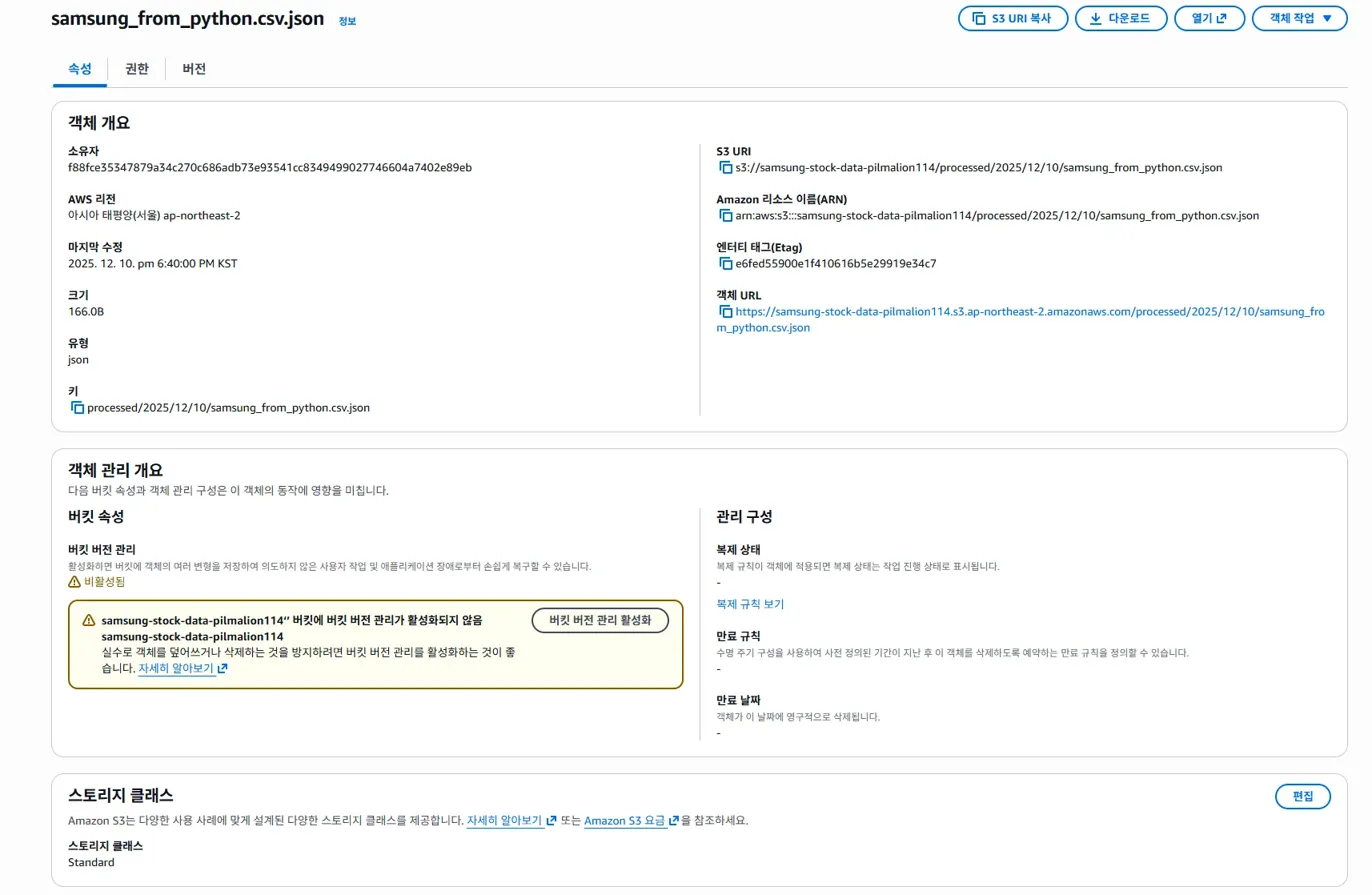Open the object using the 열기 button
Image resolution: width=1372 pixels, height=895 pixels.
pos(1210,18)
